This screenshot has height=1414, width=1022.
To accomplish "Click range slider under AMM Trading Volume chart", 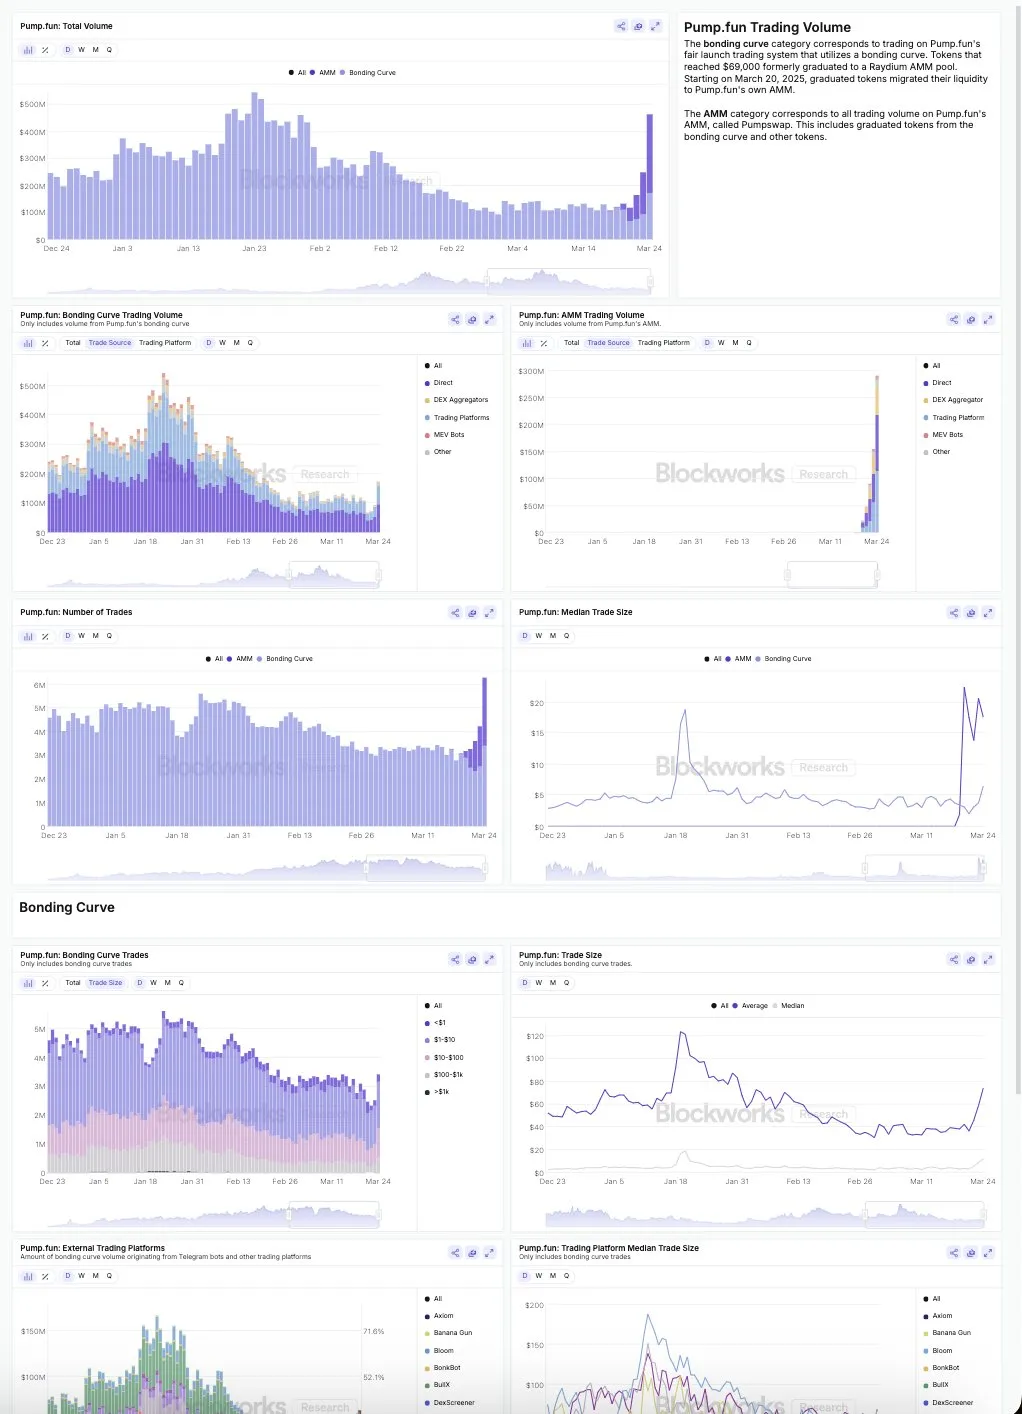I will click(832, 575).
